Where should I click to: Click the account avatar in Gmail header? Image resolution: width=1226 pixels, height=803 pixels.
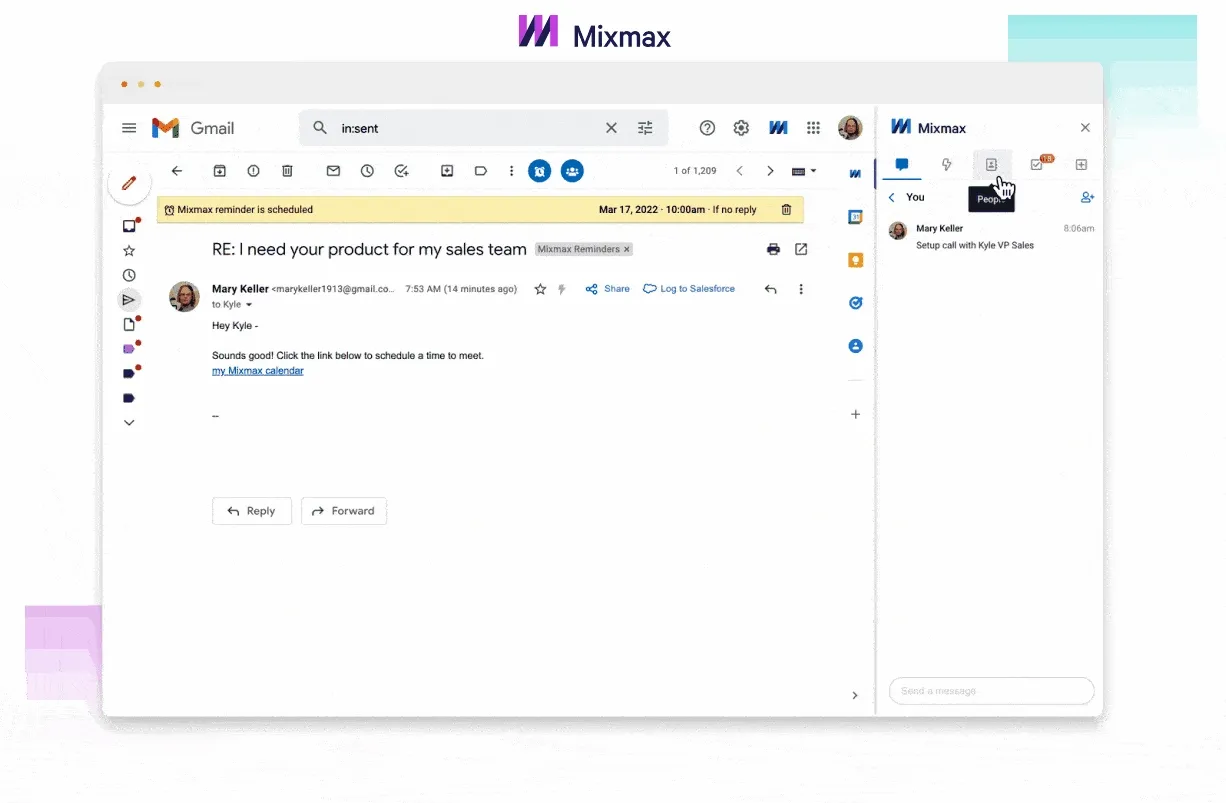click(x=850, y=128)
